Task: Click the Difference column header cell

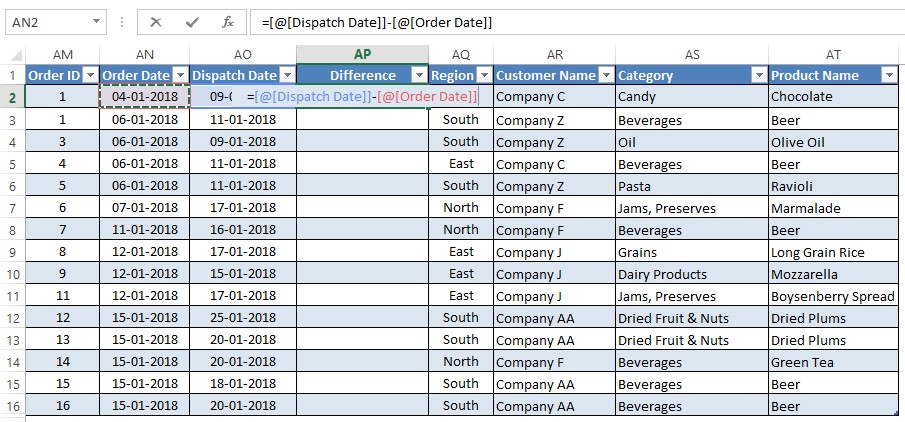Action: click(362, 75)
